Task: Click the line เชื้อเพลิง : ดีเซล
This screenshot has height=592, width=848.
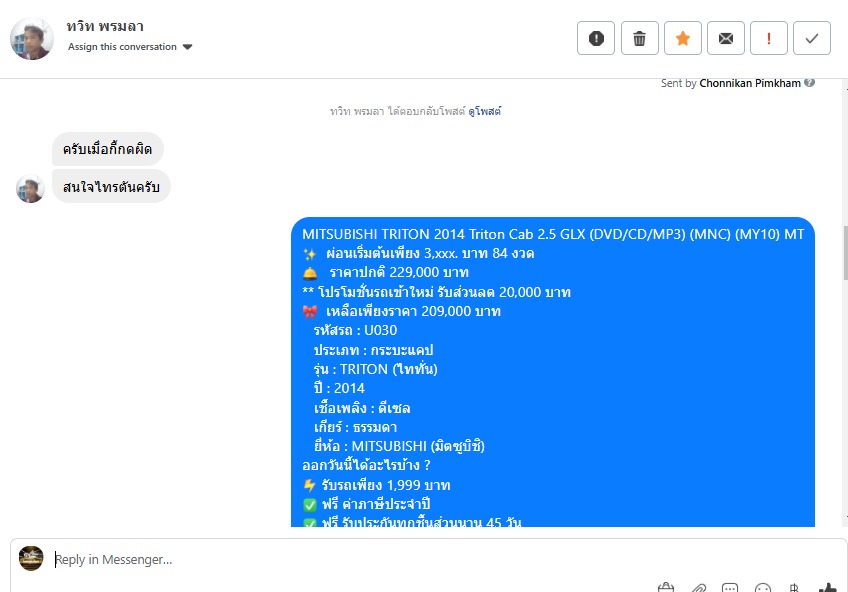Action: pos(362,408)
